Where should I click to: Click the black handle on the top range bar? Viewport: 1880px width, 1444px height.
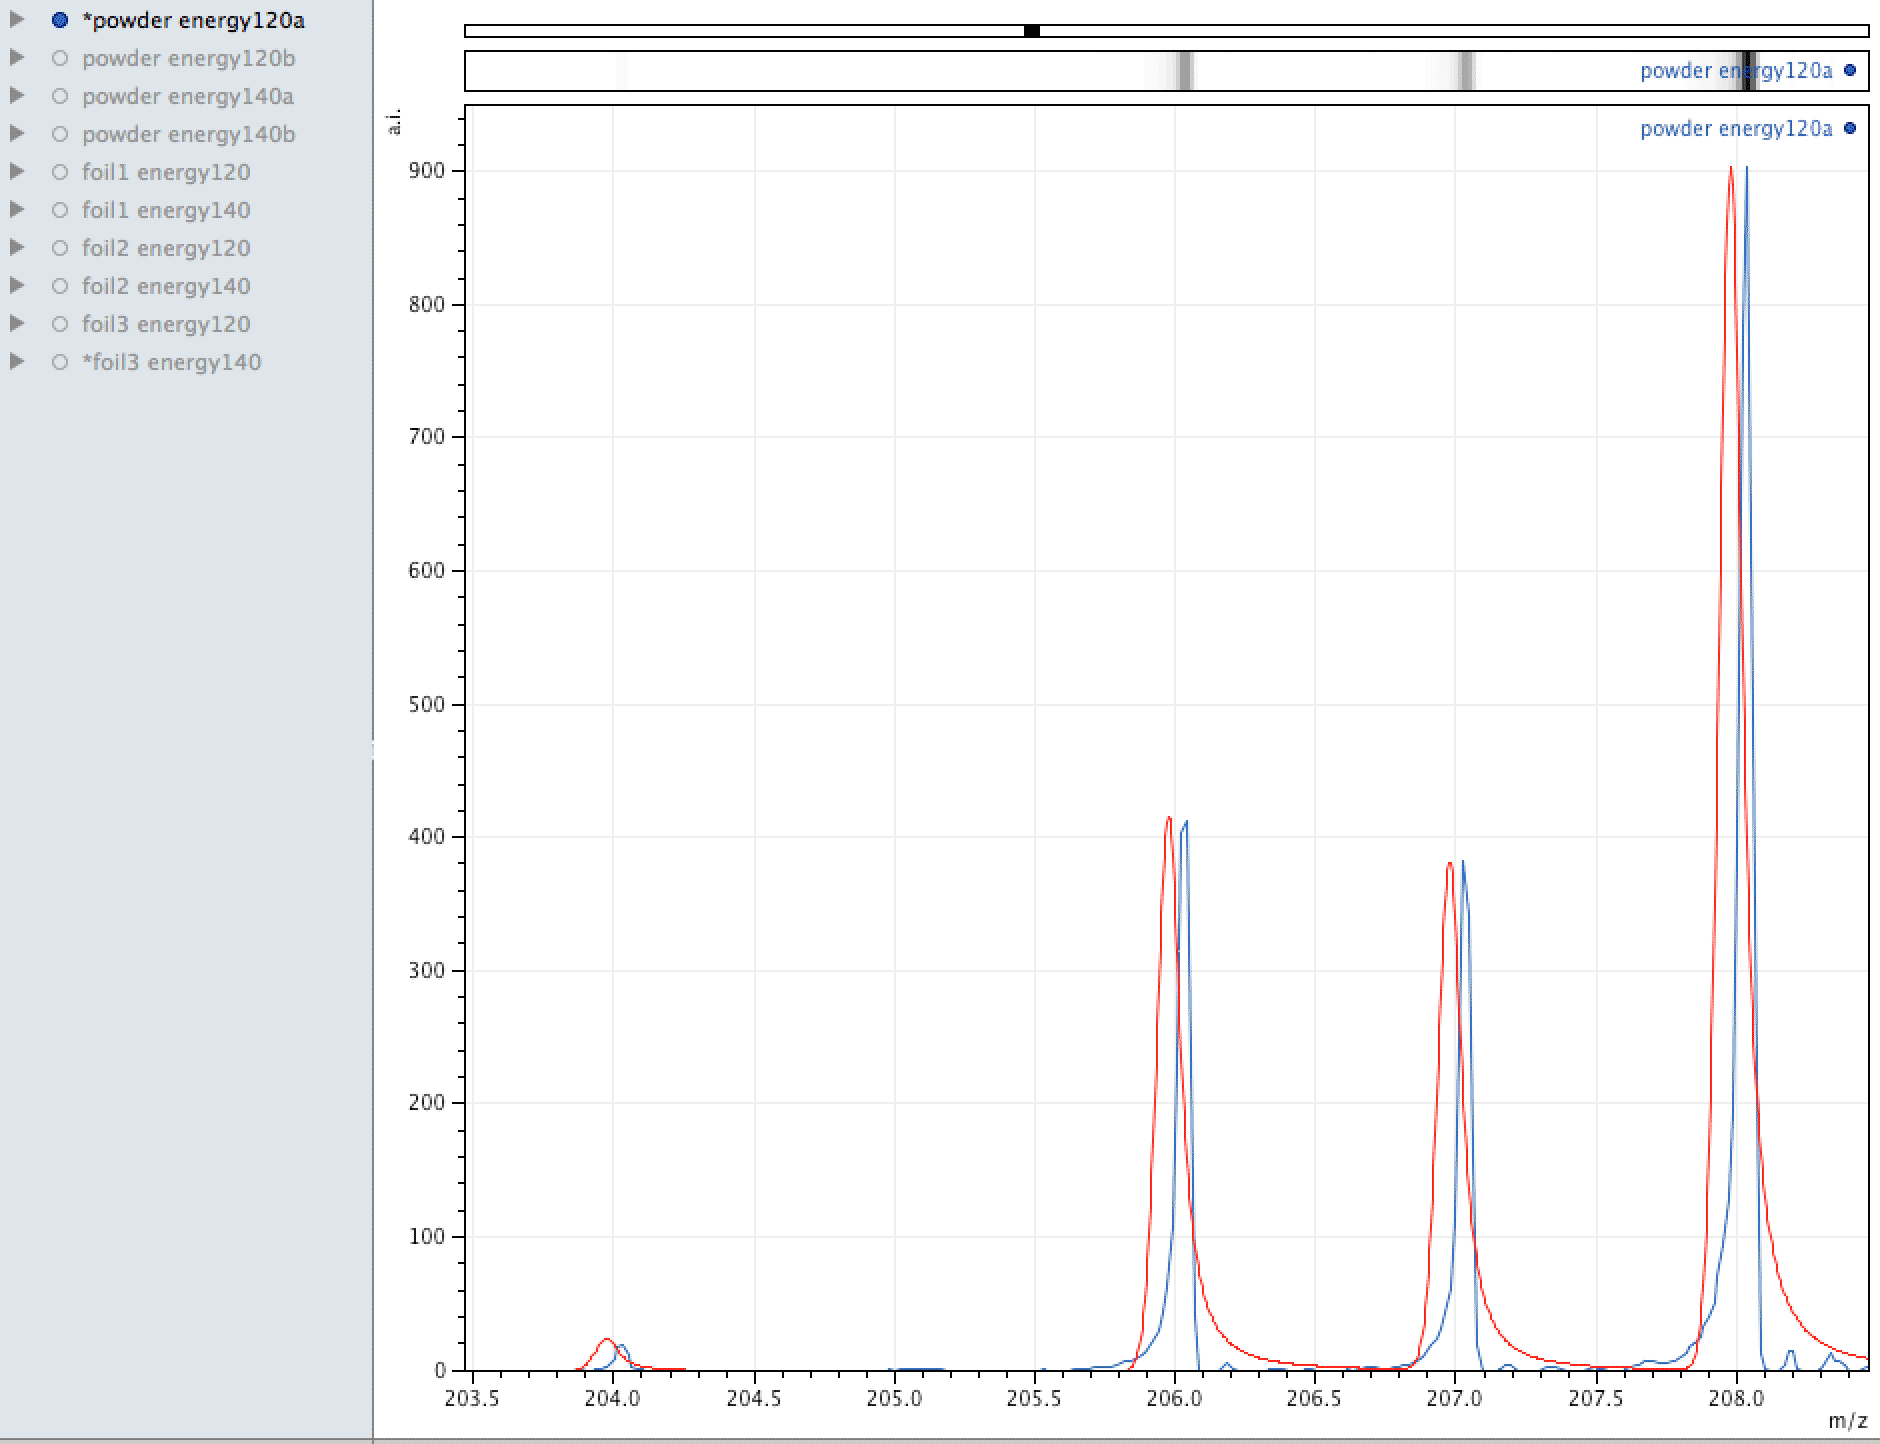point(1032,31)
